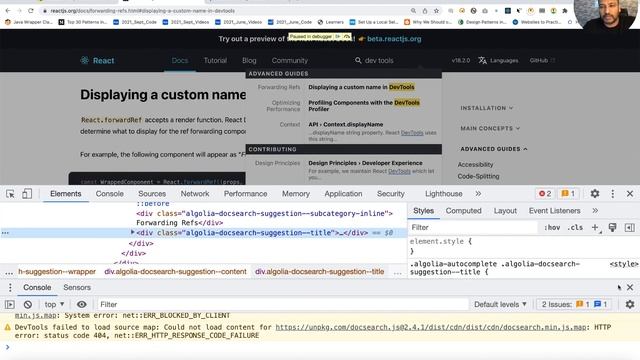640x360 pixels.
Task: Toggle the .cls class editor
Action: pos(575,228)
